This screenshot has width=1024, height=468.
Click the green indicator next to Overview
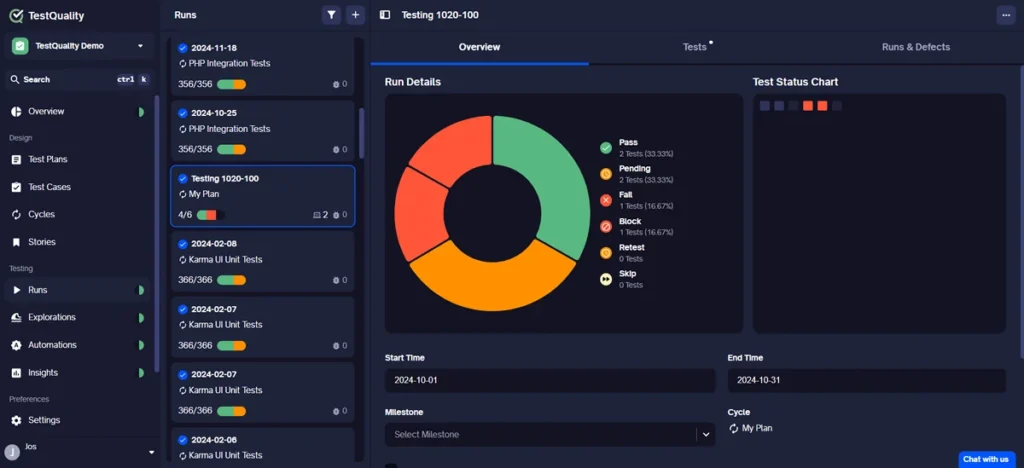click(140, 112)
